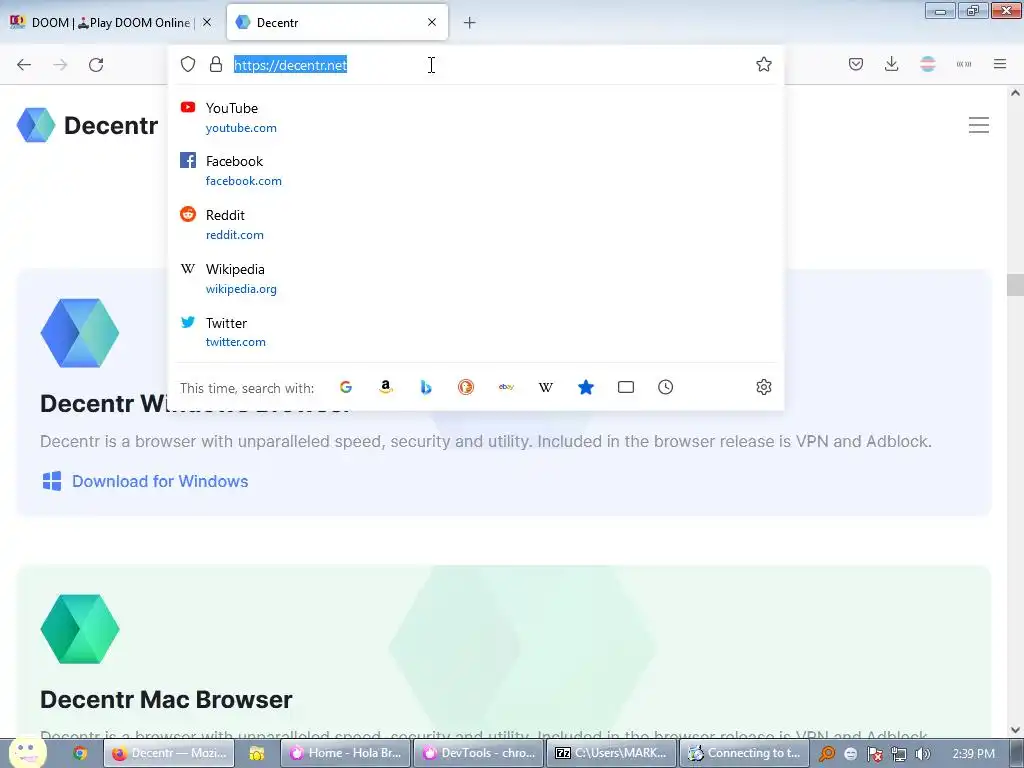Image resolution: width=1024 pixels, height=768 pixels.
Task: Bookmark this page with the star icon
Action: [x=763, y=64]
